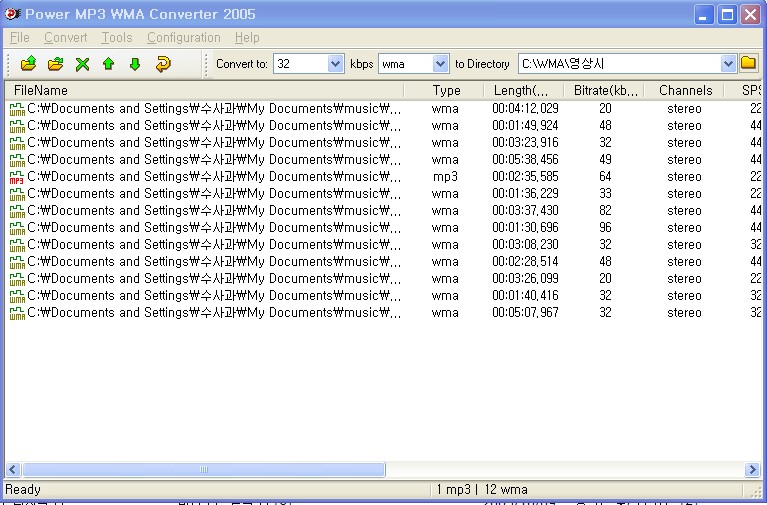The height and width of the screenshot is (505, 767).
Task: Sort list by Channels column header
Action: pyautogui.click(x=684, y=91)
